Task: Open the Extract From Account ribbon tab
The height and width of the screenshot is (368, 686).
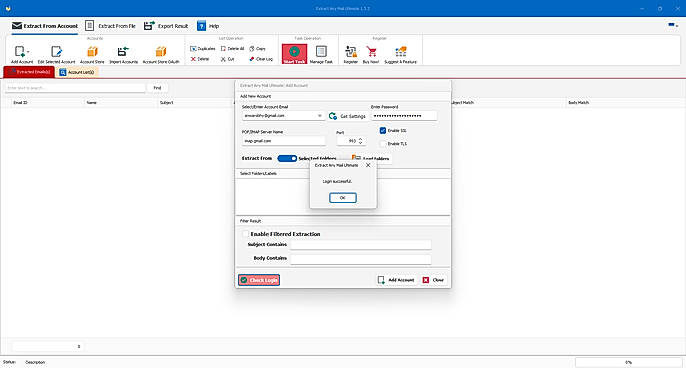Action: click(x=45, y=26)
